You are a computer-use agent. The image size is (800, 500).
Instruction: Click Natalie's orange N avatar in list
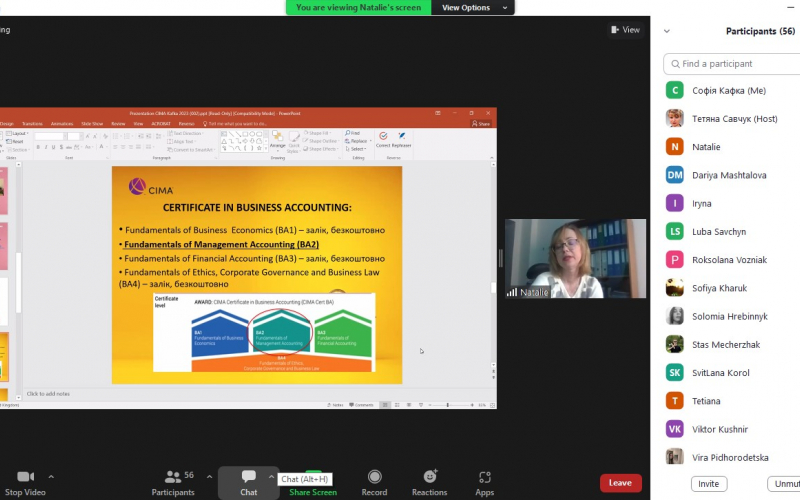[x=674, y=146]
